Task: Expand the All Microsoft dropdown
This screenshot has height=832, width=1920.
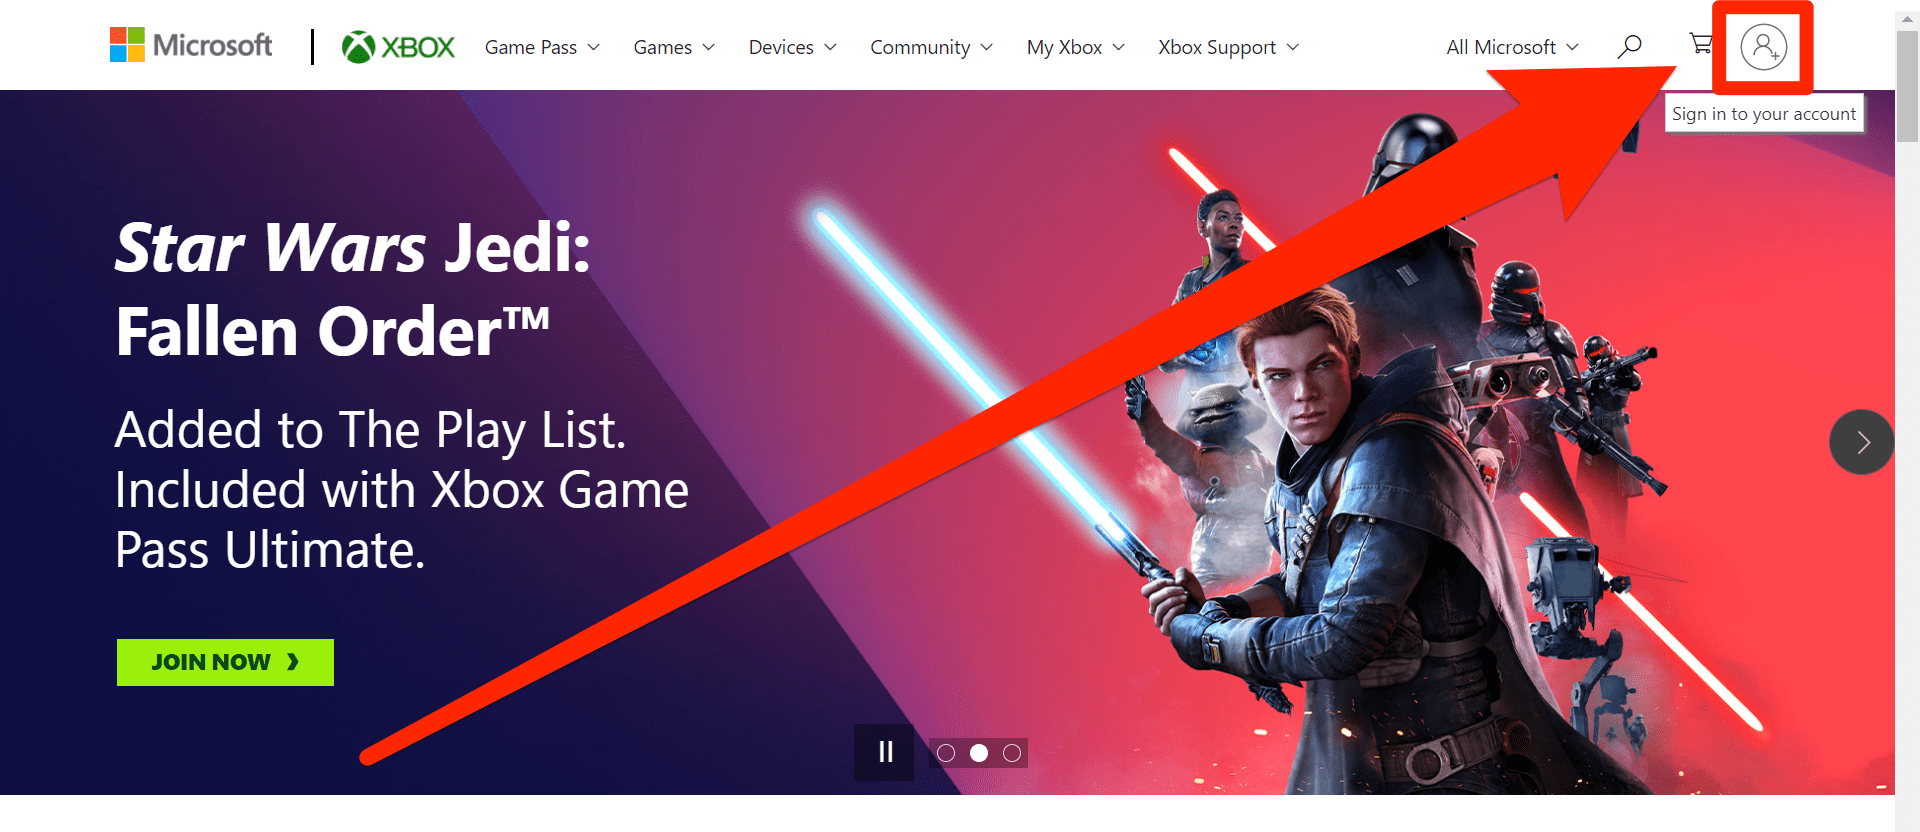Action: [x=1512, y=47]
